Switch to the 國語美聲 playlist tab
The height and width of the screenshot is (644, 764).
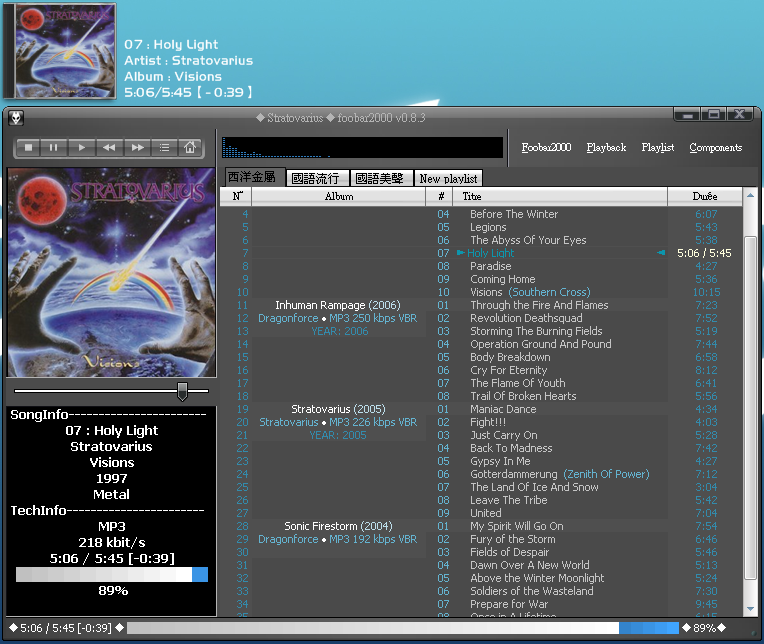tap(382, 178)
